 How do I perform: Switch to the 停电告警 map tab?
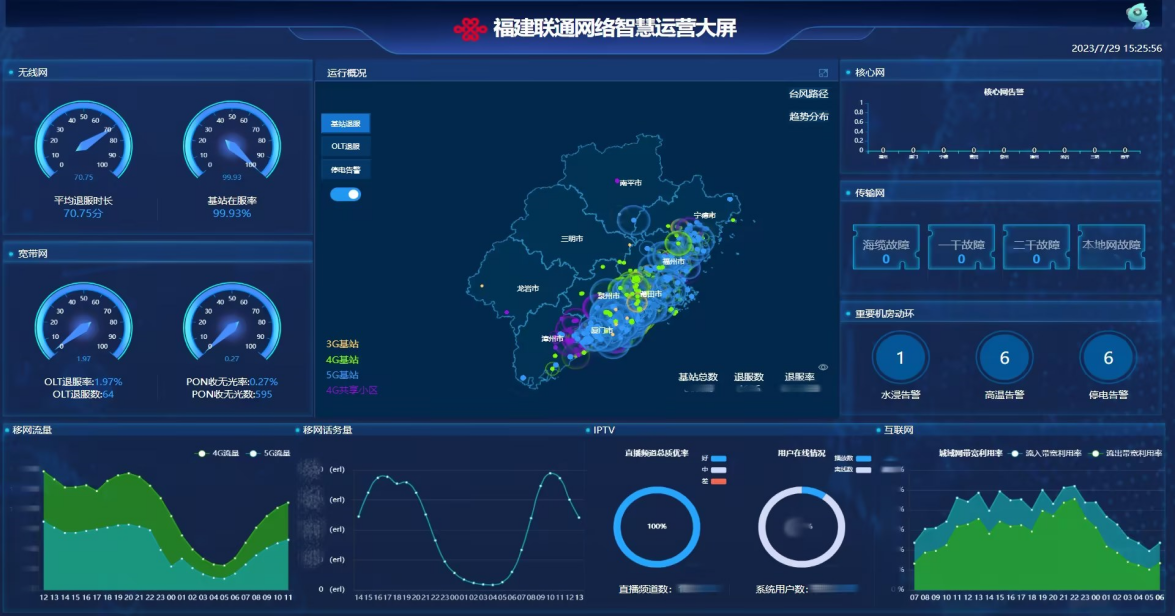(x=345, y=169)
